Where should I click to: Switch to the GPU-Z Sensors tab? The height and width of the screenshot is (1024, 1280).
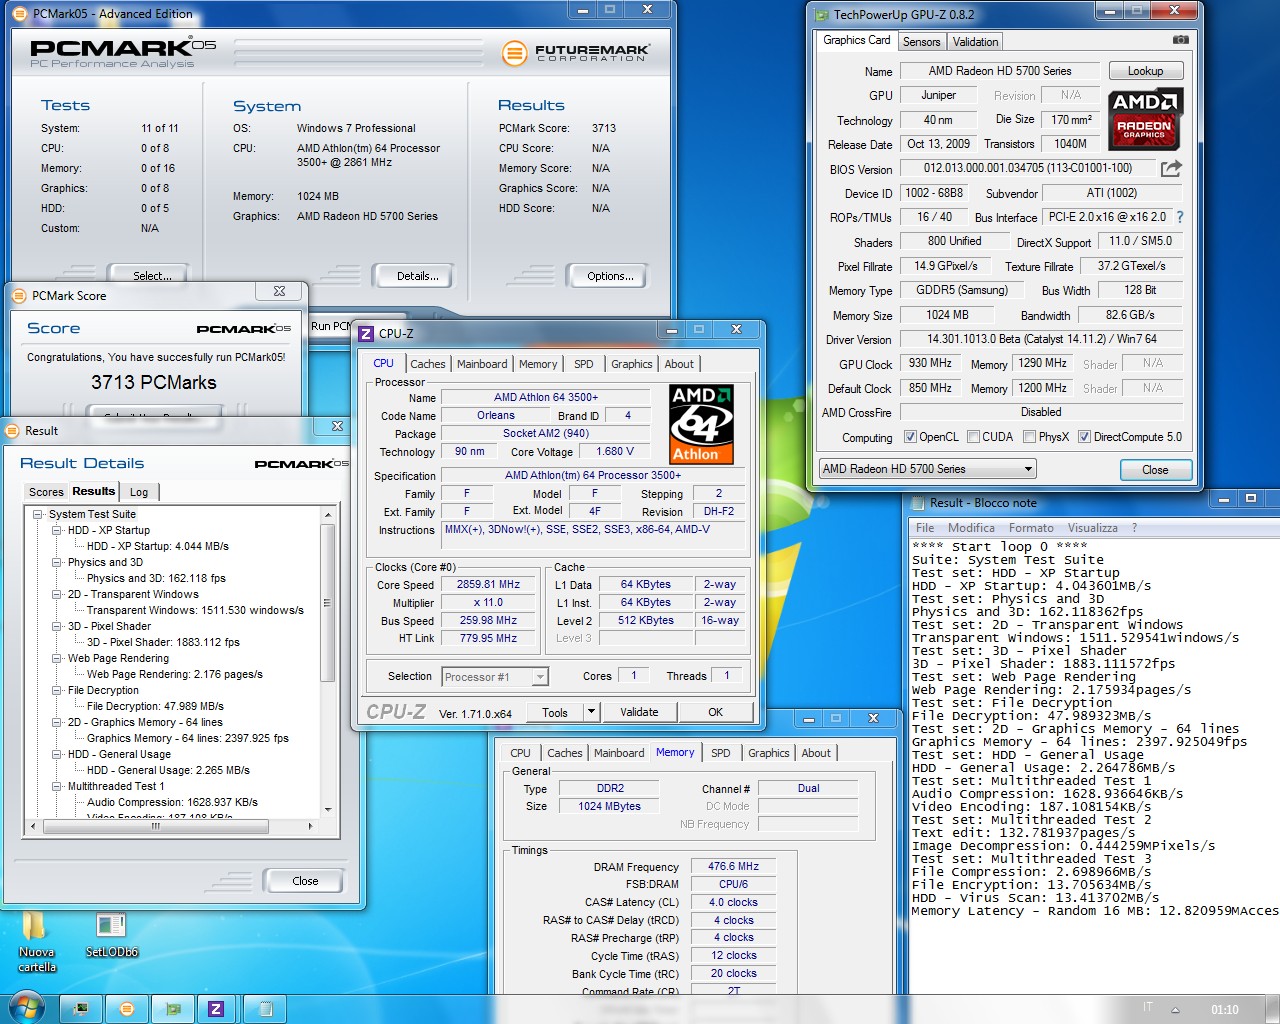pos(921,42)
